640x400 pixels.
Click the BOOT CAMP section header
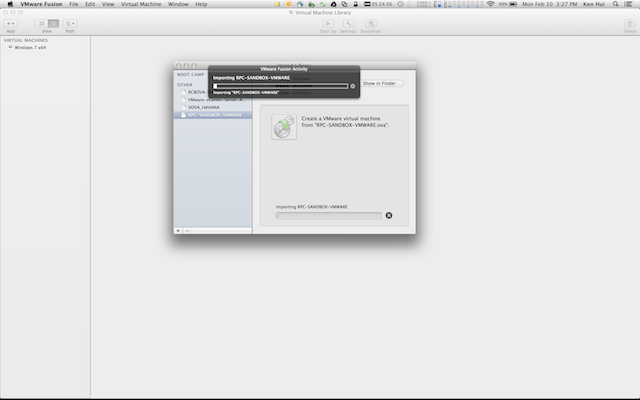(x=190, y=75)
